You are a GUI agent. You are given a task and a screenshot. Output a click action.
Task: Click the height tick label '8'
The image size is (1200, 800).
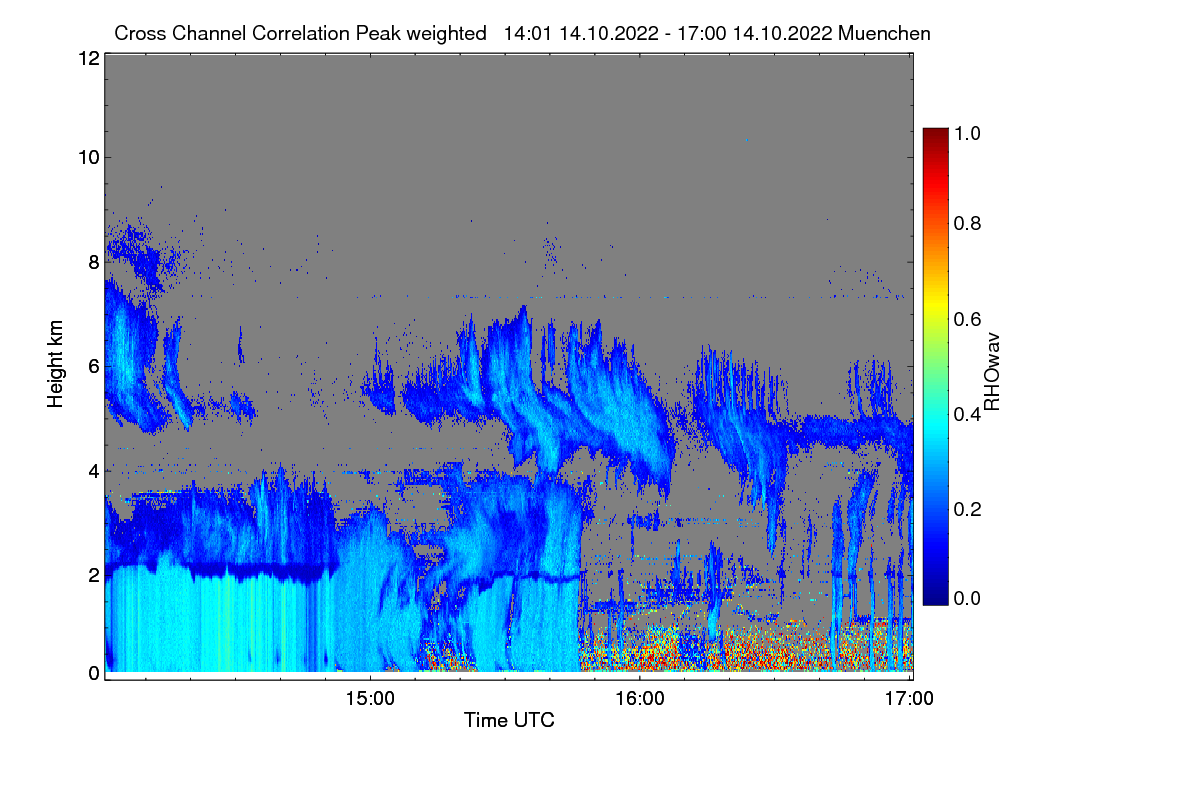[x=93, y=262]
